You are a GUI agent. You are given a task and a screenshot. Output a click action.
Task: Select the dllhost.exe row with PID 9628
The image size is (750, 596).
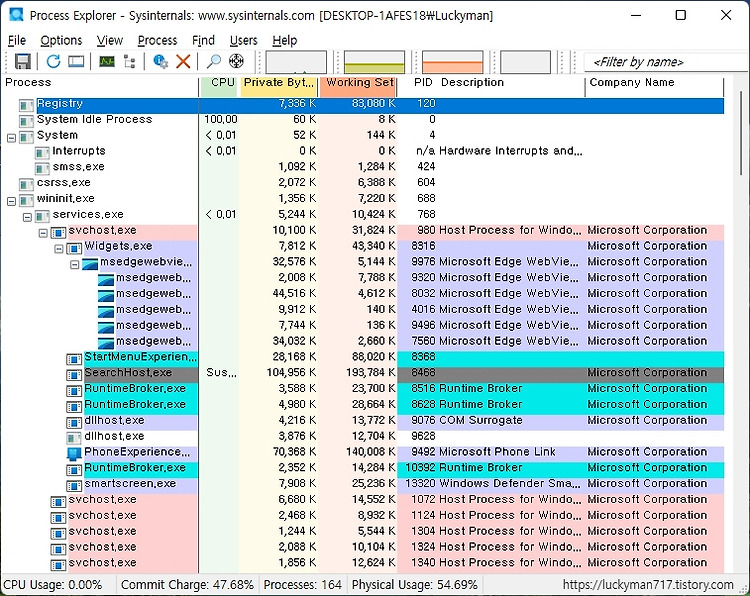363,436
